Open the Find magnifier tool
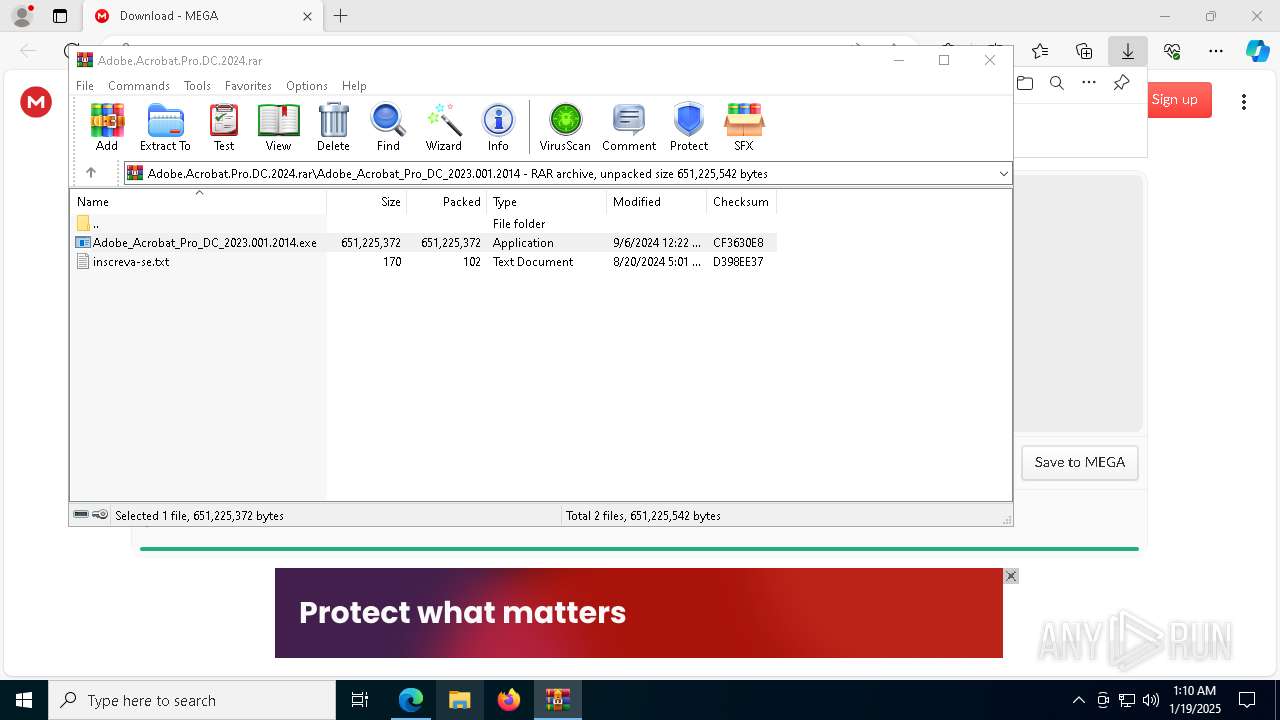The width and height of the screenshot is (1280, 720). [388, 127]
